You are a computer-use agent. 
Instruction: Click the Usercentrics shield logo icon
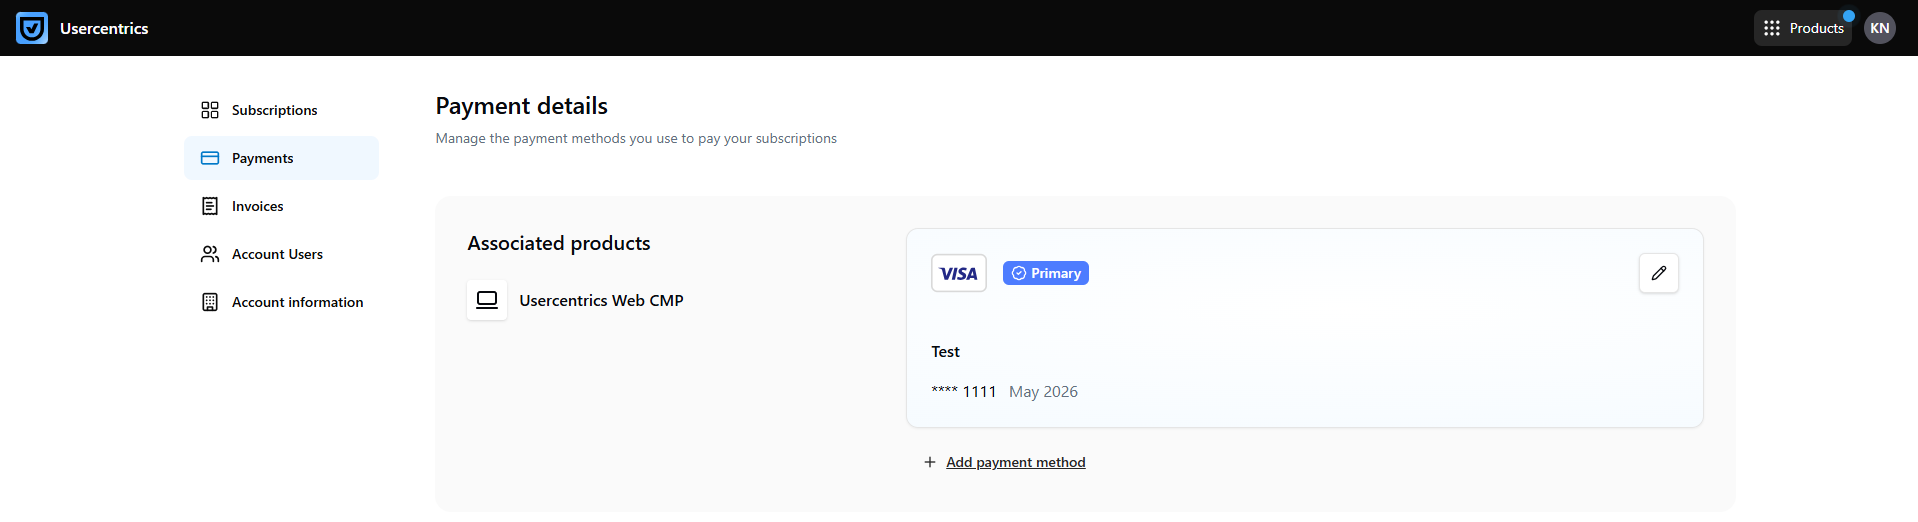tap(32, 28)
